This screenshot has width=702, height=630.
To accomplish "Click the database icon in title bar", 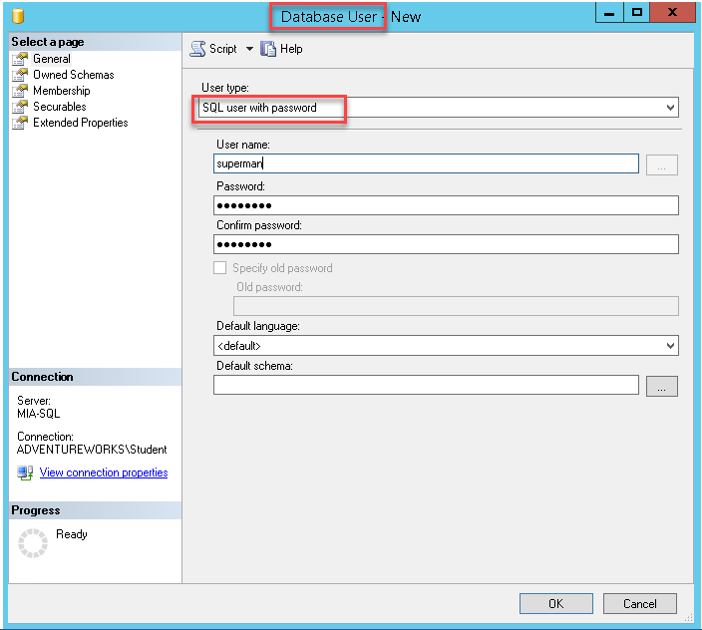I will click(x=18, y=16).
